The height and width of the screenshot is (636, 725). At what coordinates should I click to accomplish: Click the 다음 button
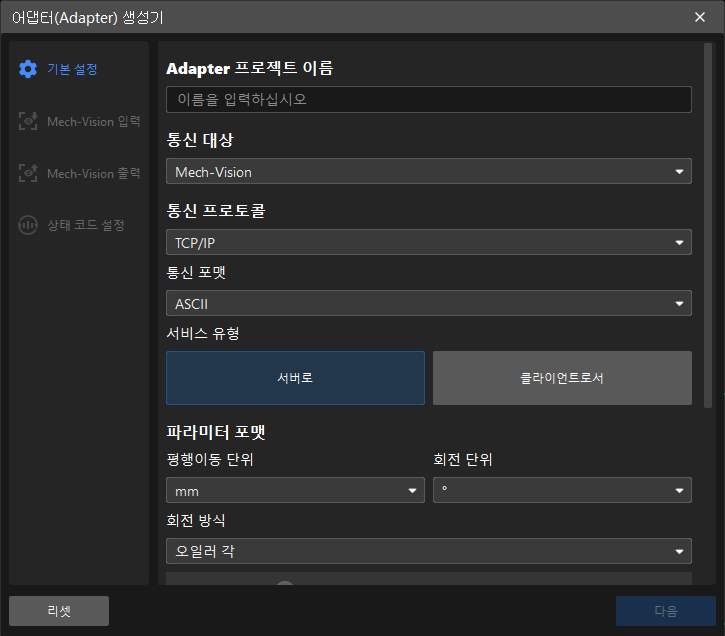(x=666, y=611)
